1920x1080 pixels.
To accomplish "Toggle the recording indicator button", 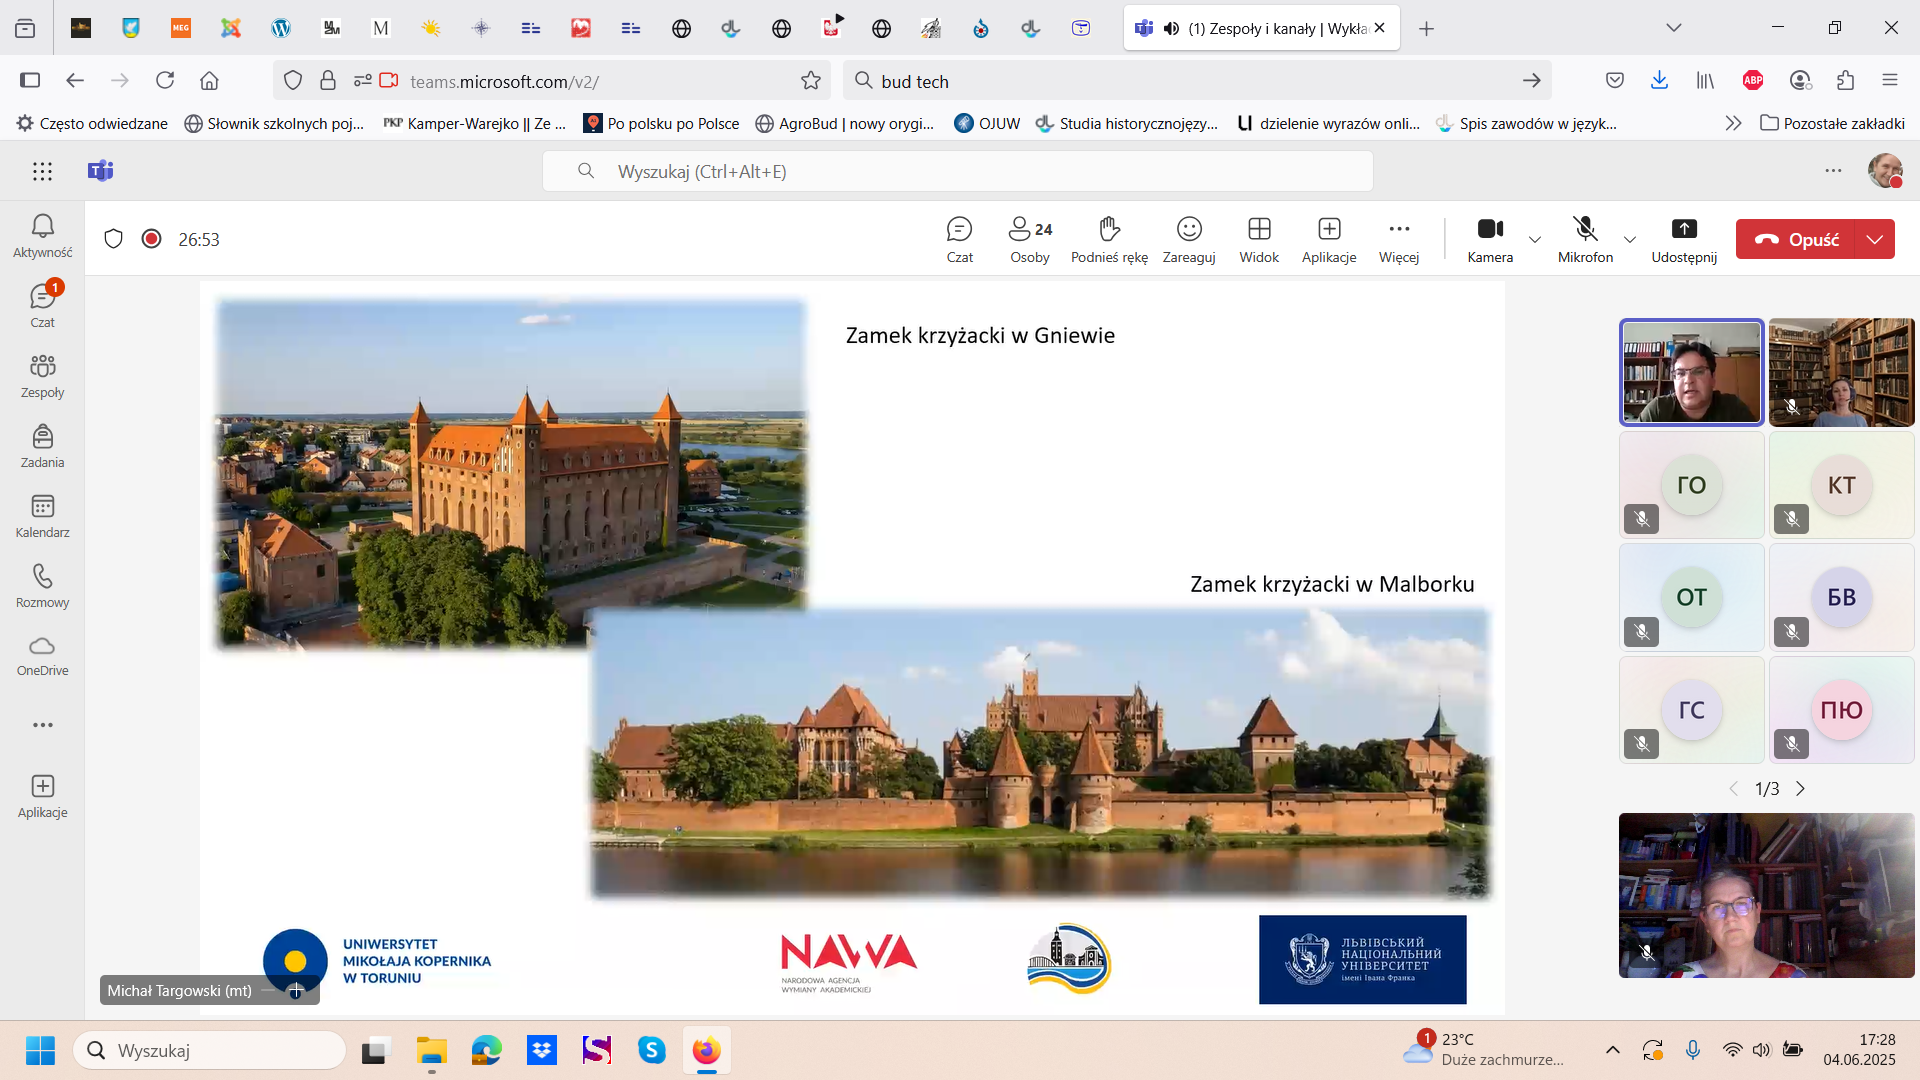I will (151, 239).
